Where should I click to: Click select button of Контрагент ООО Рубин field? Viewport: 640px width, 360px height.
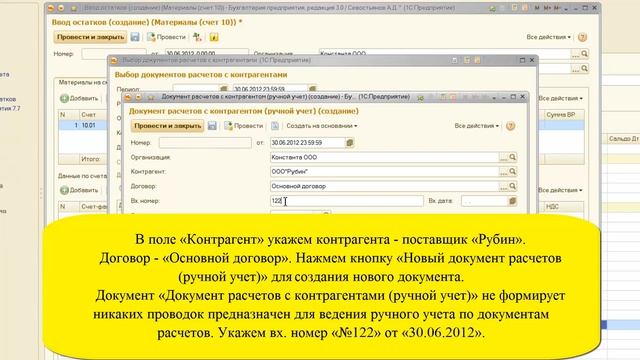[504, 171]
